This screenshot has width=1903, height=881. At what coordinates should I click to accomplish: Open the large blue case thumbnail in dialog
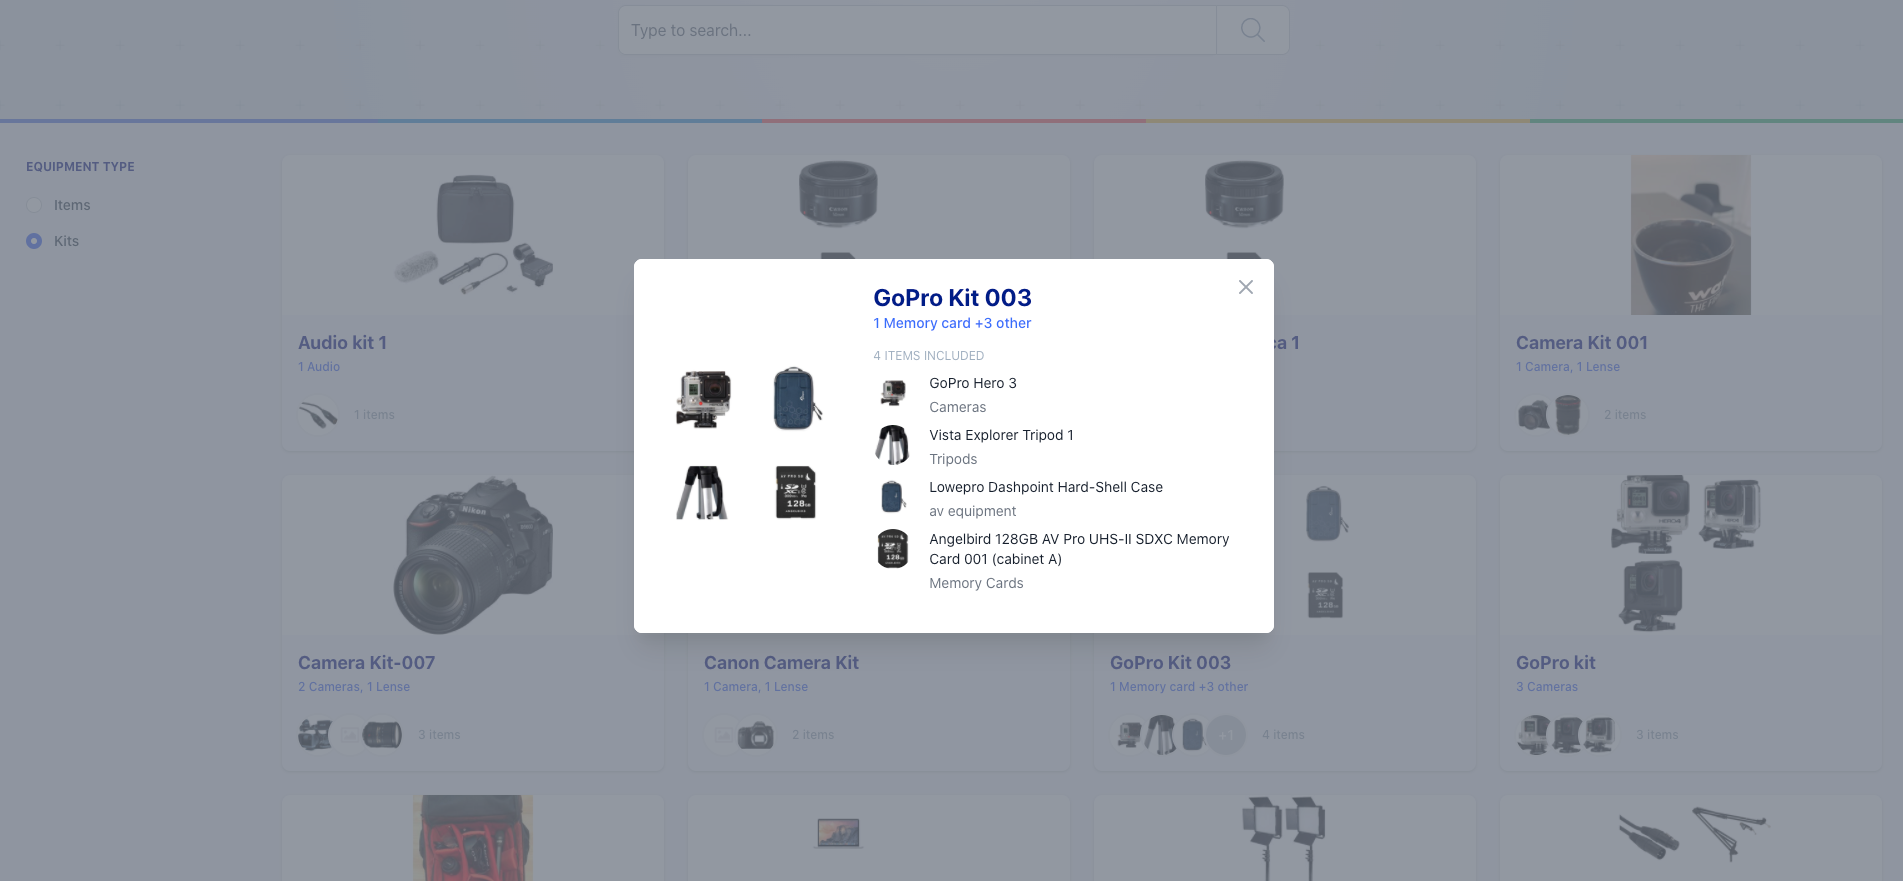pos(796,399)
